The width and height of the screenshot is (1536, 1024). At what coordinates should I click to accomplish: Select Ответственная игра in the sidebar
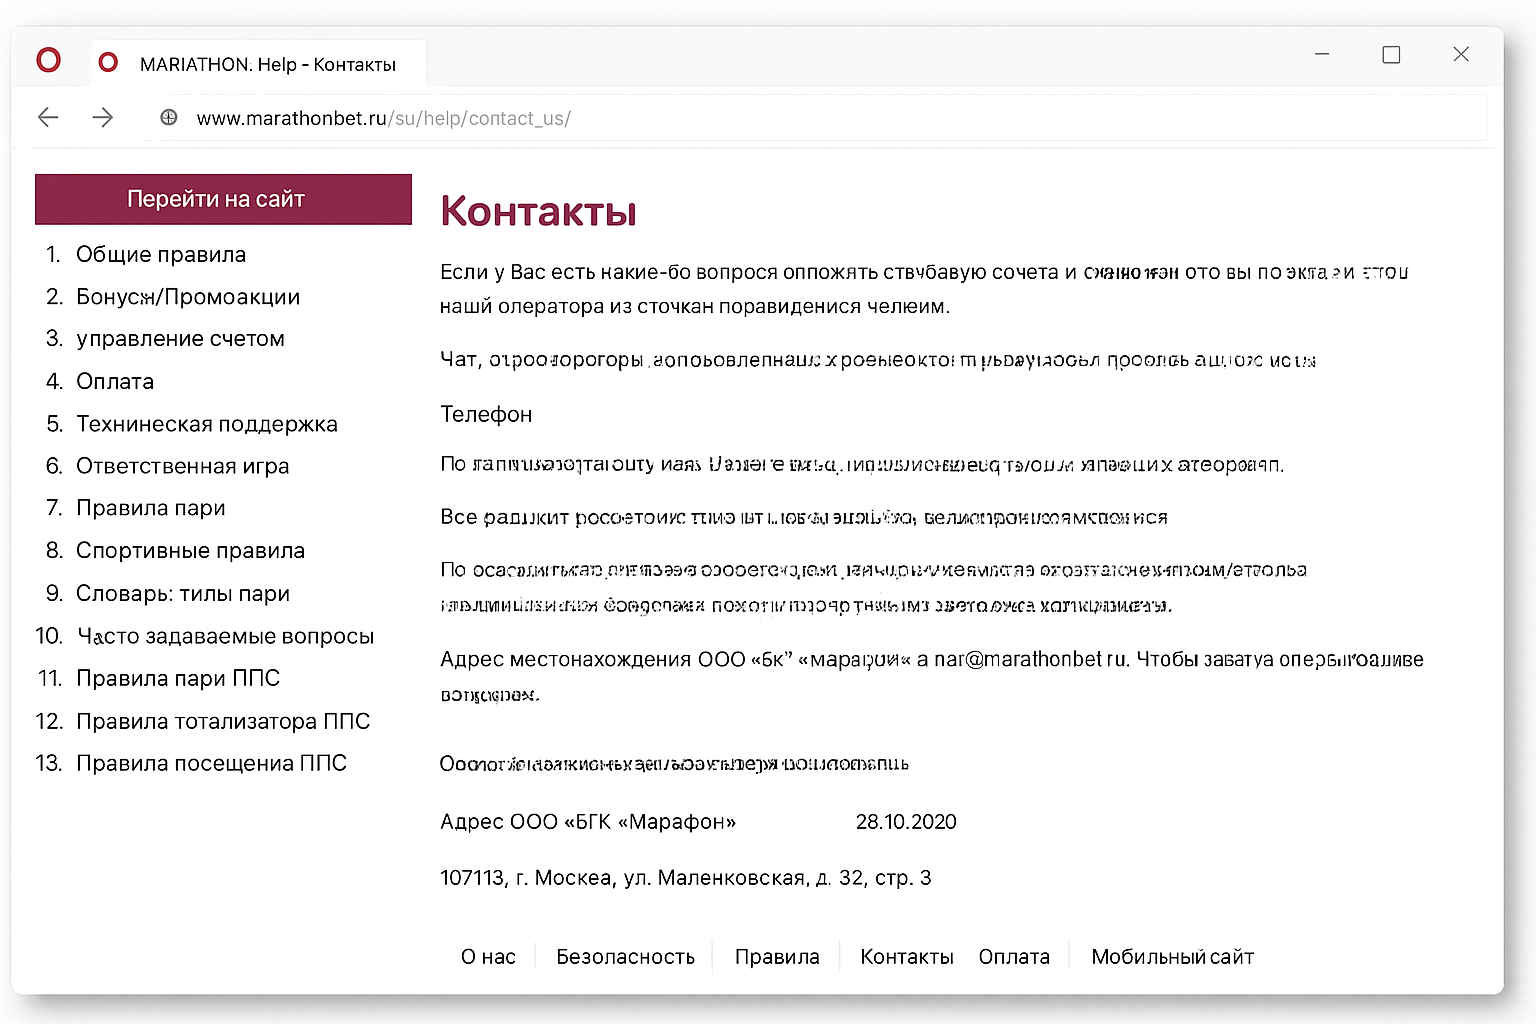click(x=183, y=465)
